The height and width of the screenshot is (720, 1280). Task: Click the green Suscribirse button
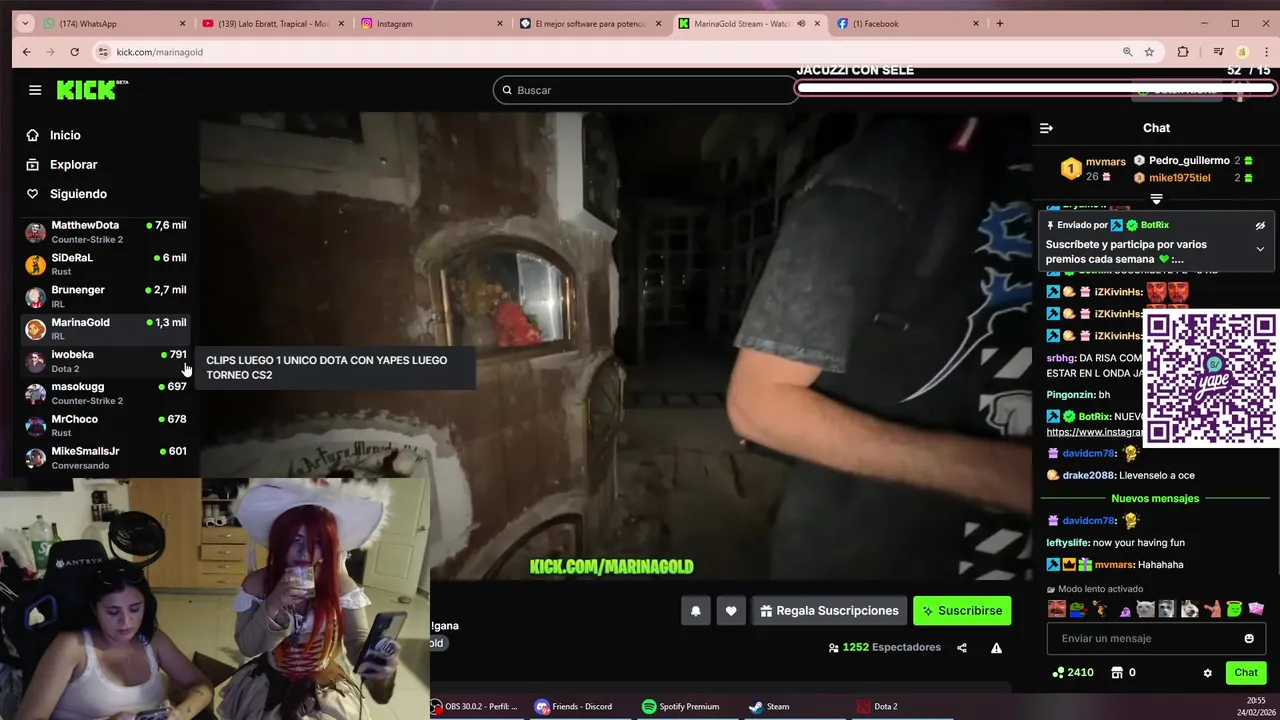point(962,611)
